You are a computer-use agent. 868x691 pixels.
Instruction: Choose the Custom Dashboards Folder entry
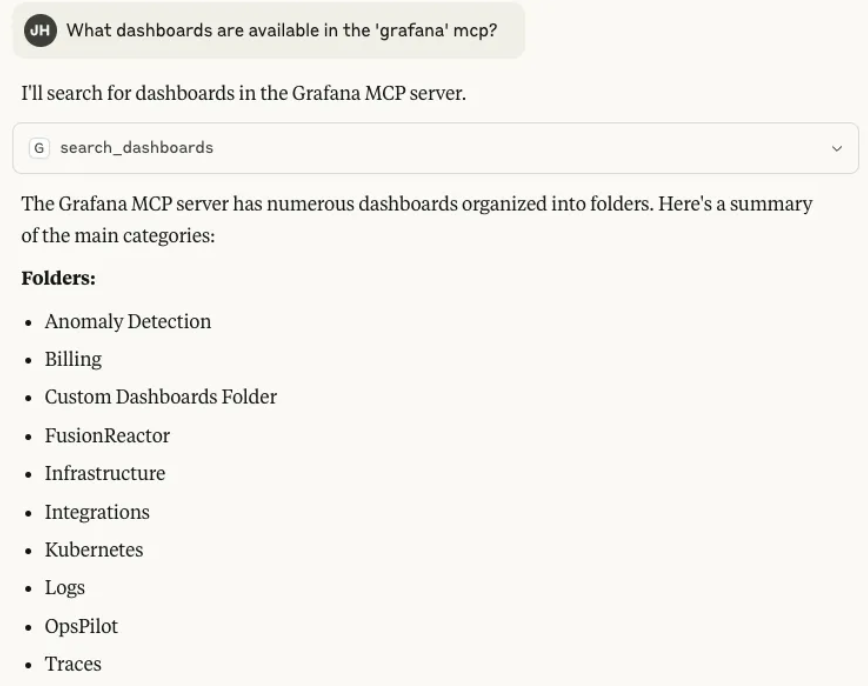coord(161,397)
